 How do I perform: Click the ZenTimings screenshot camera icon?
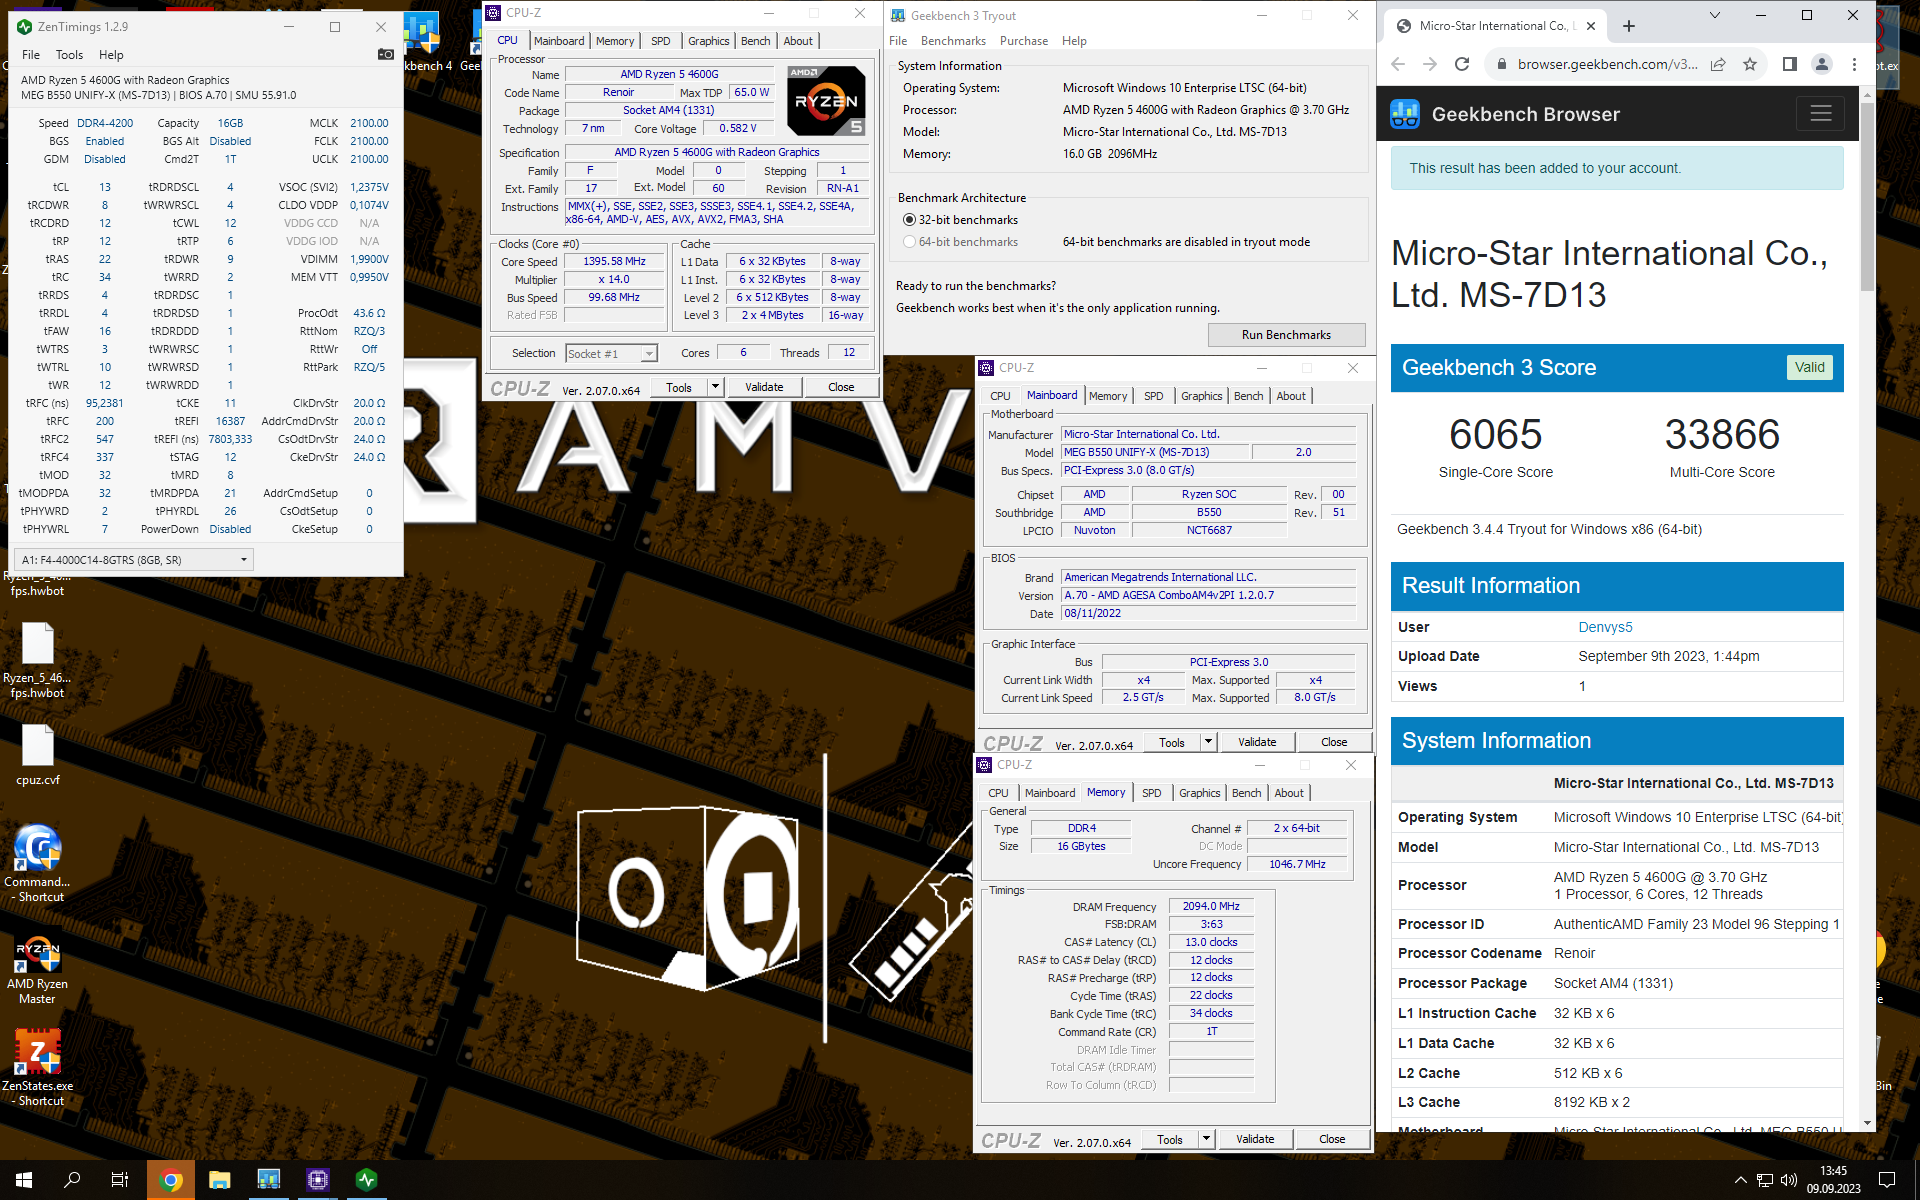385,55
